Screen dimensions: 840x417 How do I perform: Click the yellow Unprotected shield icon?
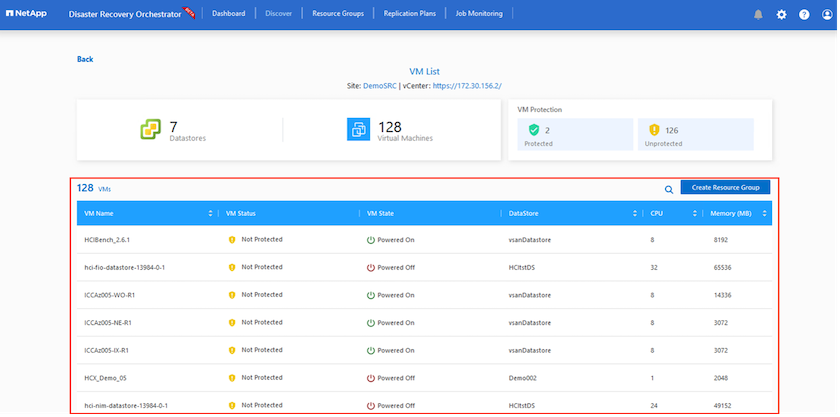[x=653, y=132]
